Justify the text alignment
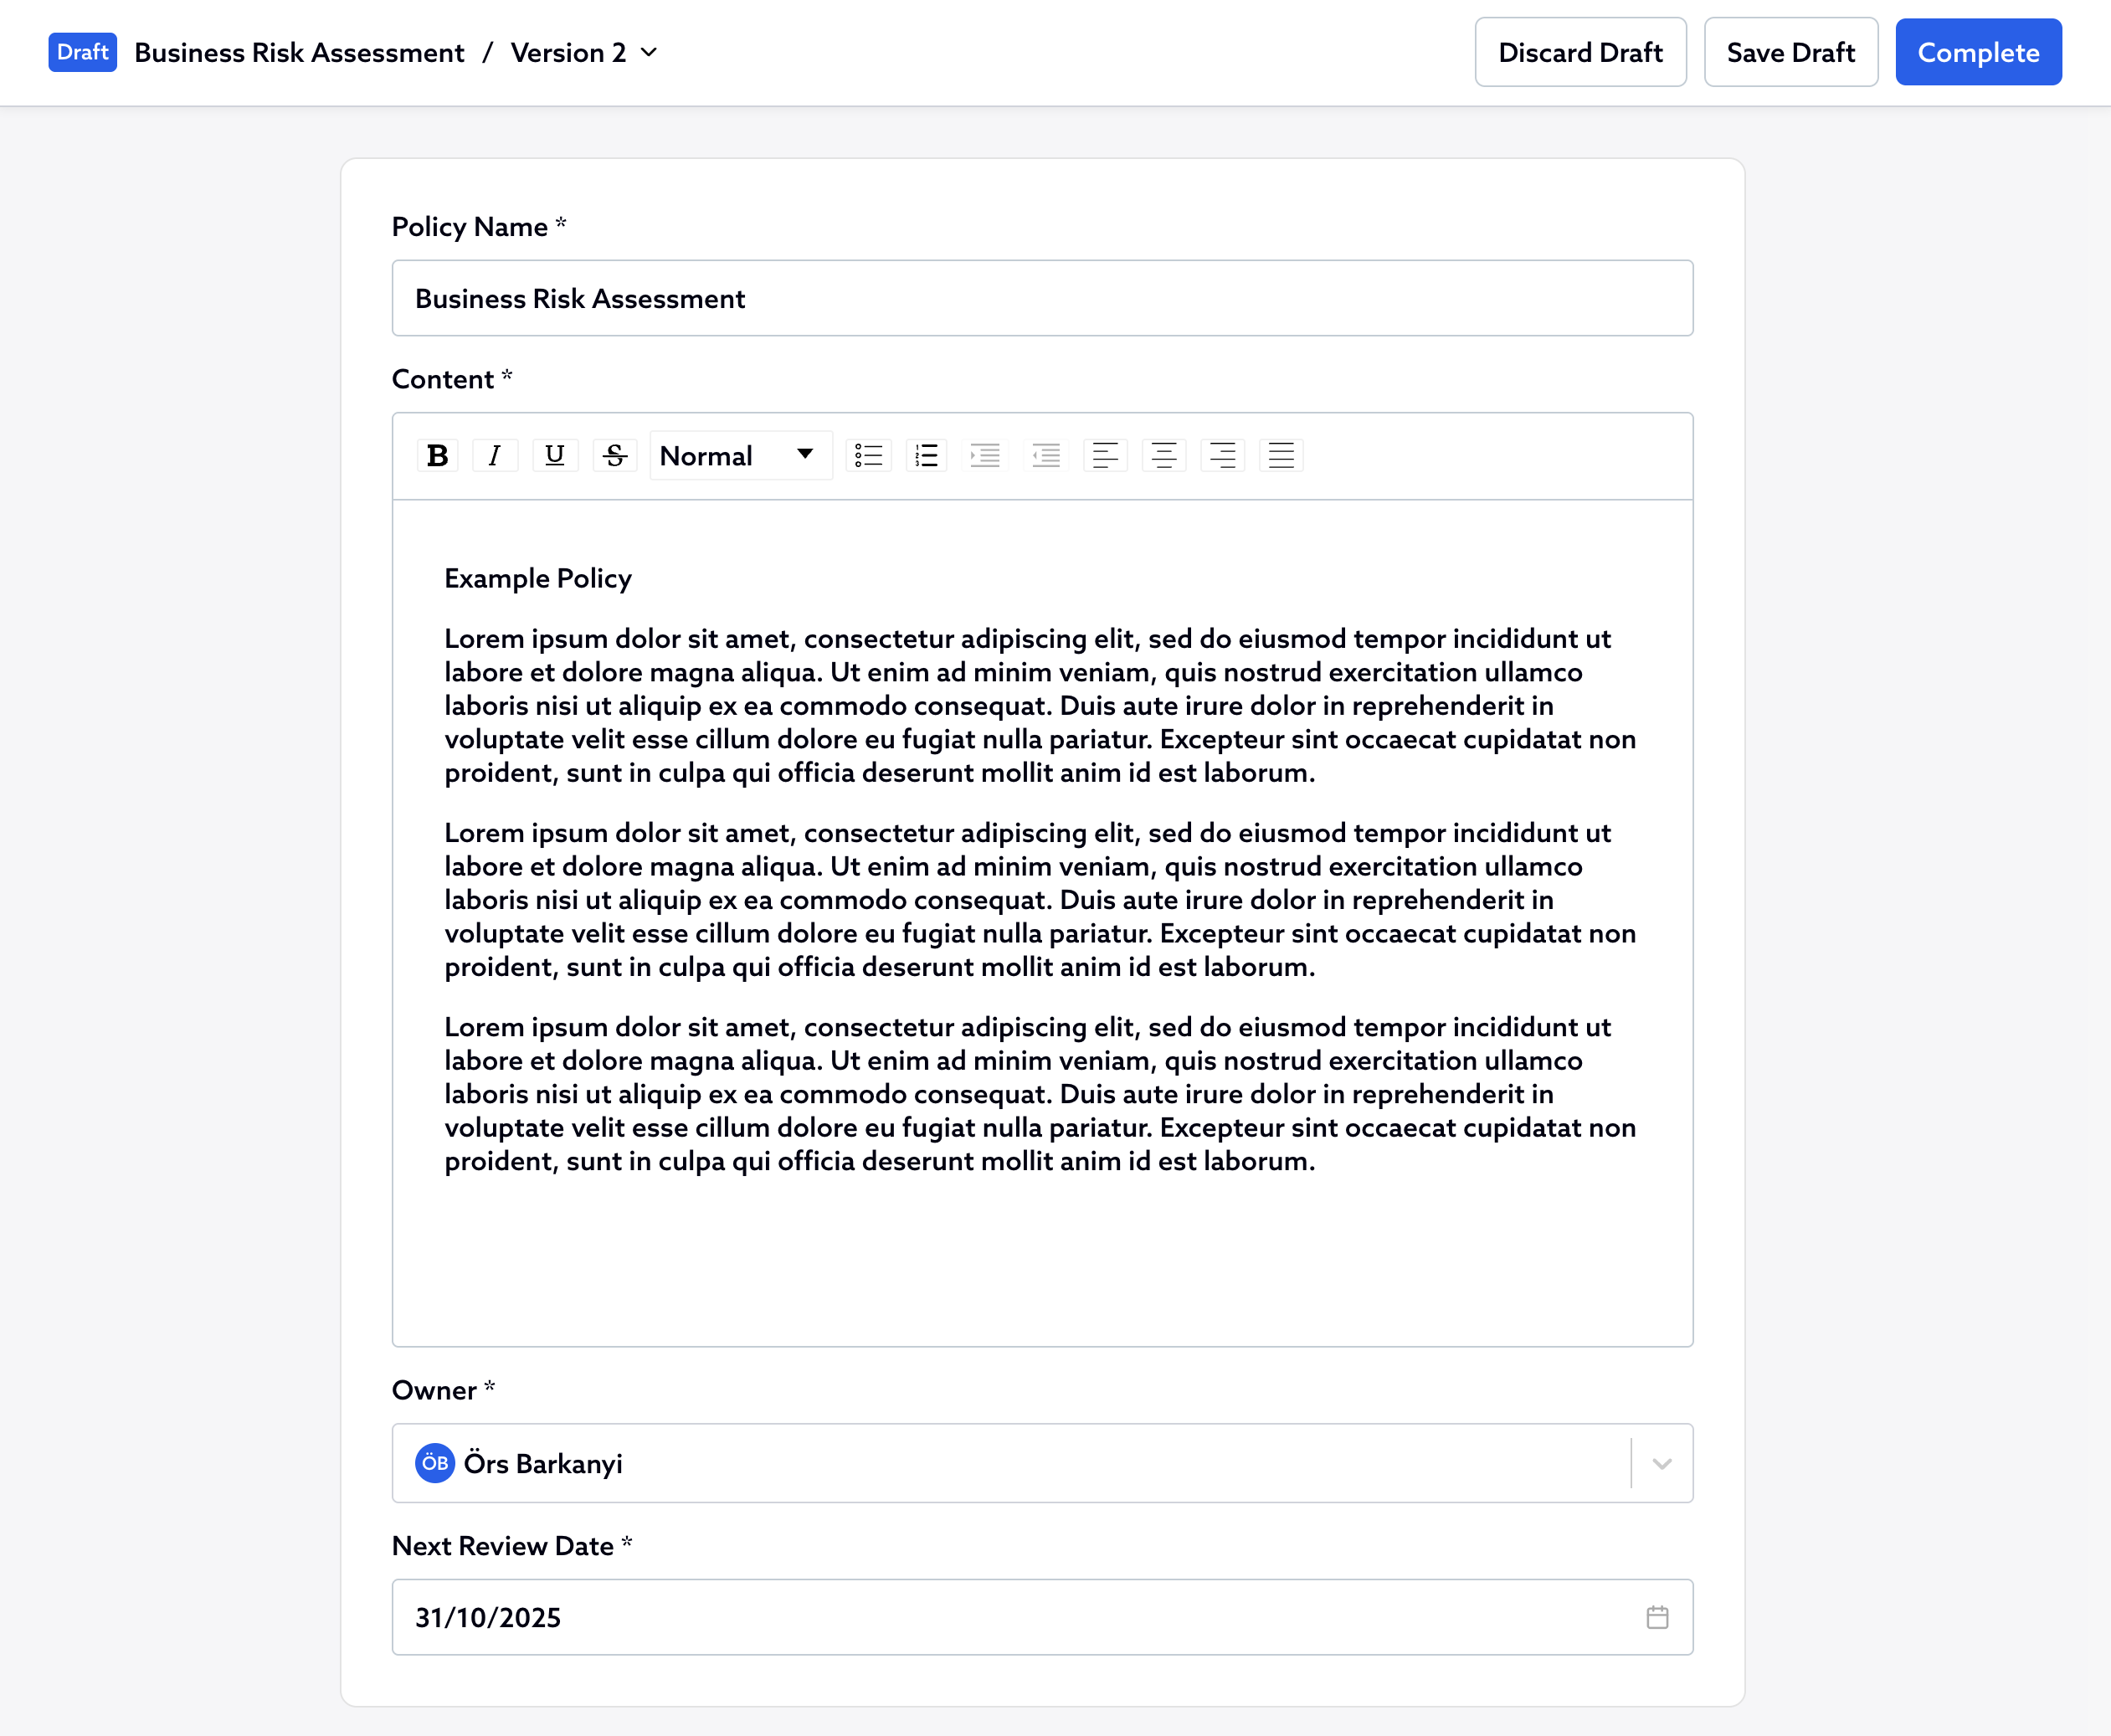 pos(1281,456)
